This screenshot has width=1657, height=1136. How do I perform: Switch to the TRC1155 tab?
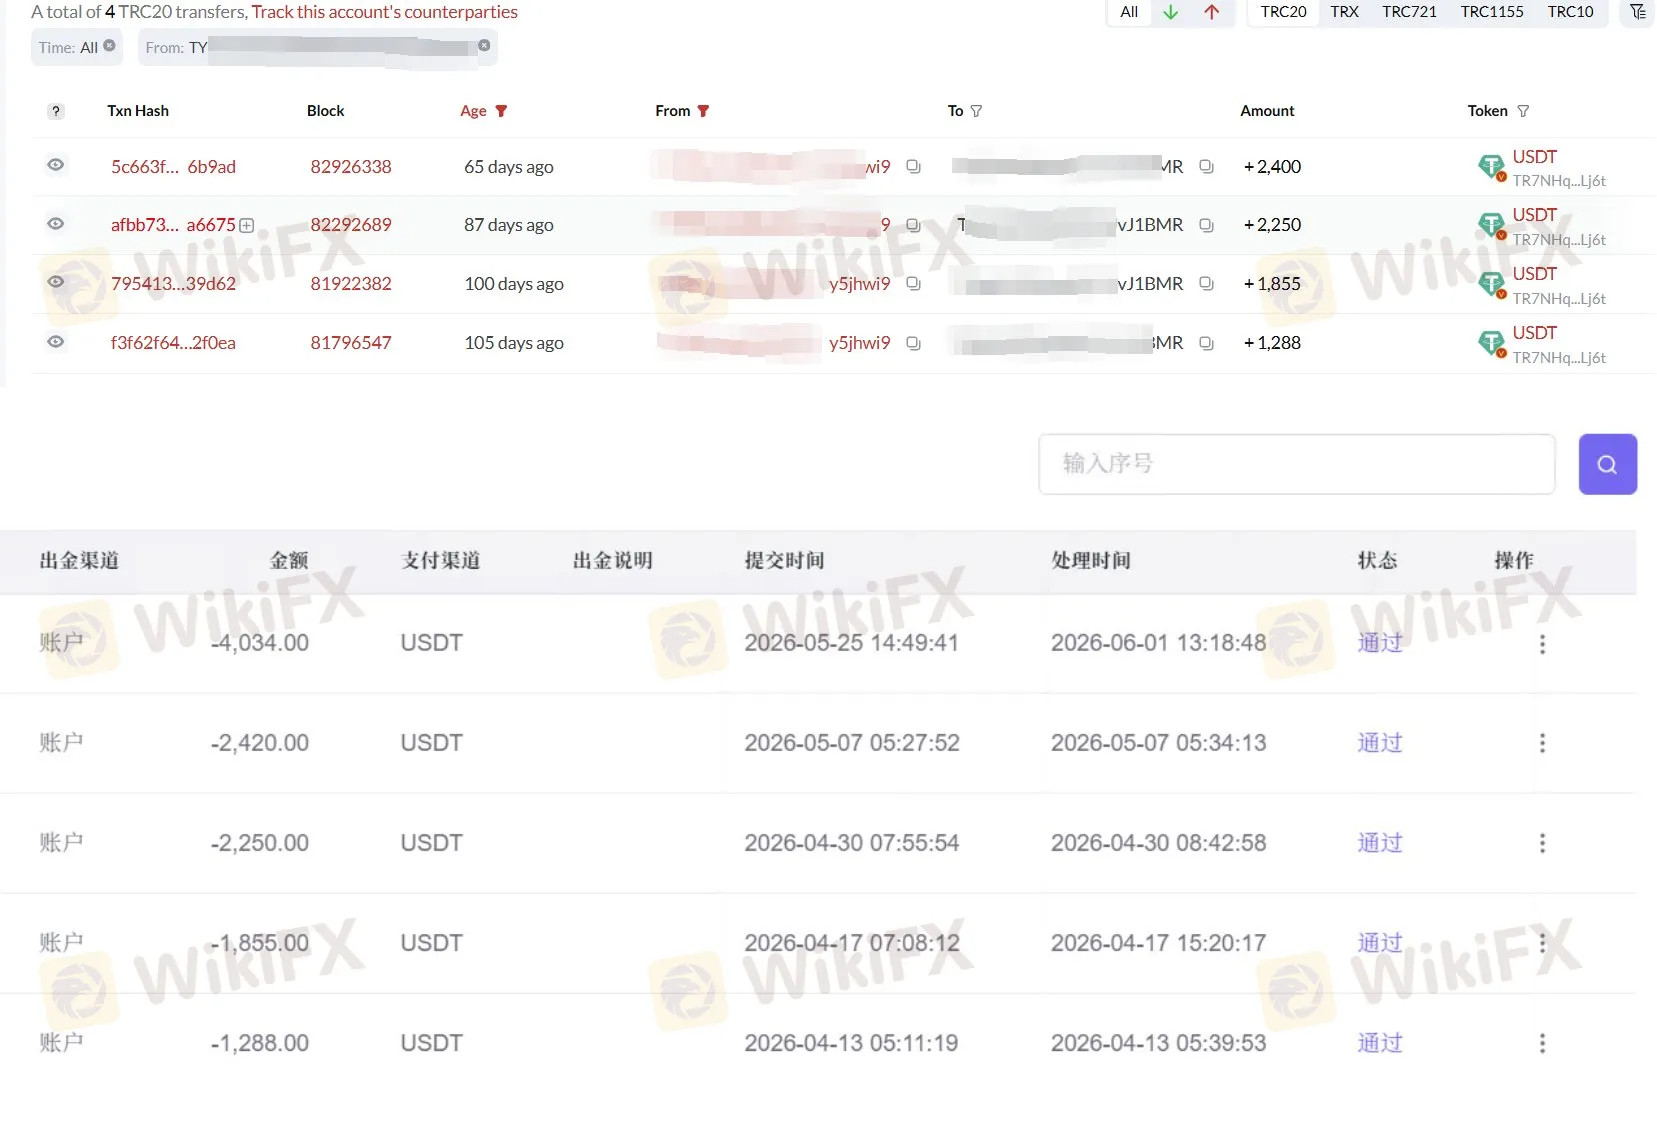point(1492,12)
